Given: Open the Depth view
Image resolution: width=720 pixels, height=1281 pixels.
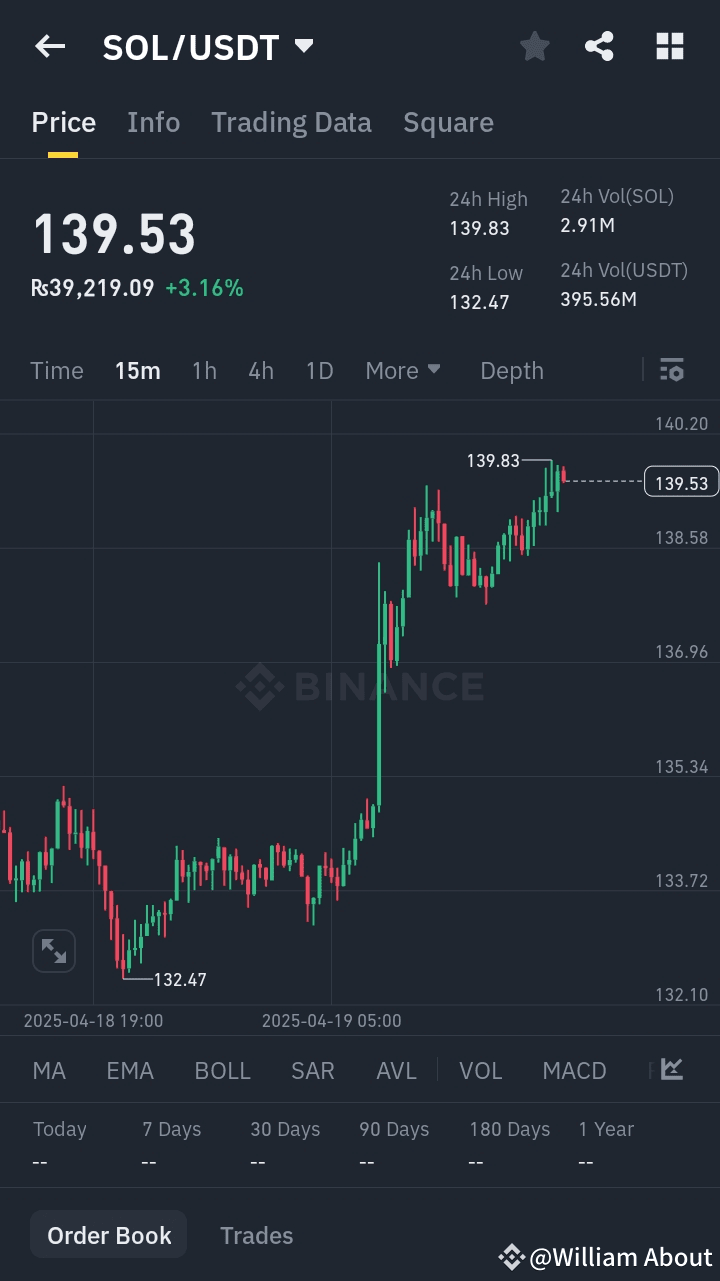Looking at the screenshot, I should [511, 370].
